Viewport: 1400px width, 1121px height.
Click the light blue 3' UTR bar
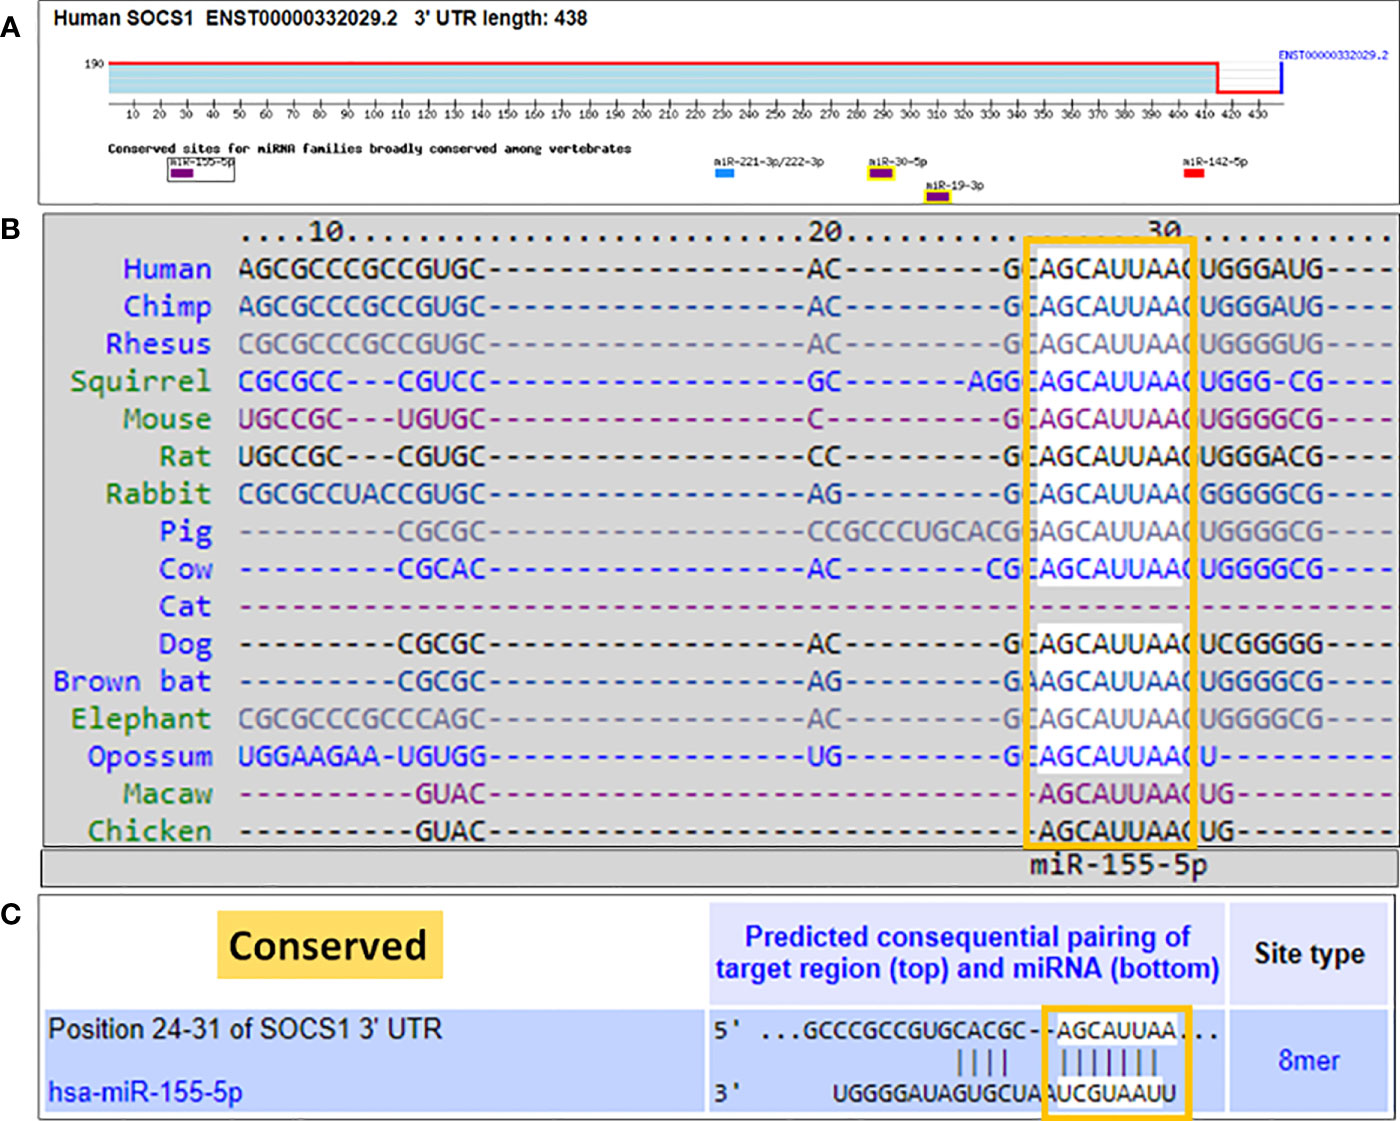point(662,79)
